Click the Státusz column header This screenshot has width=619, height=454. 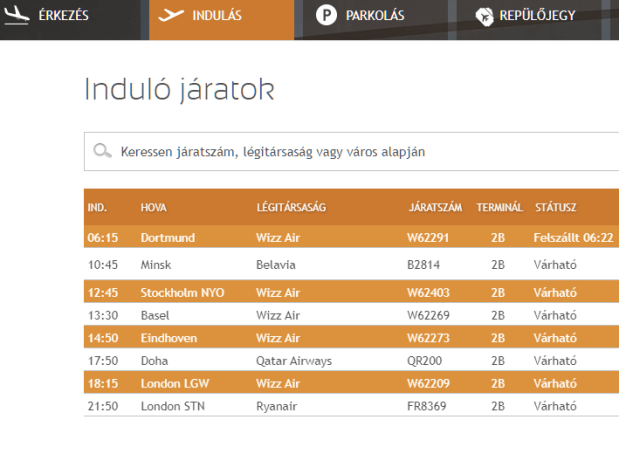pyautogui.click(x=555, y=208)
